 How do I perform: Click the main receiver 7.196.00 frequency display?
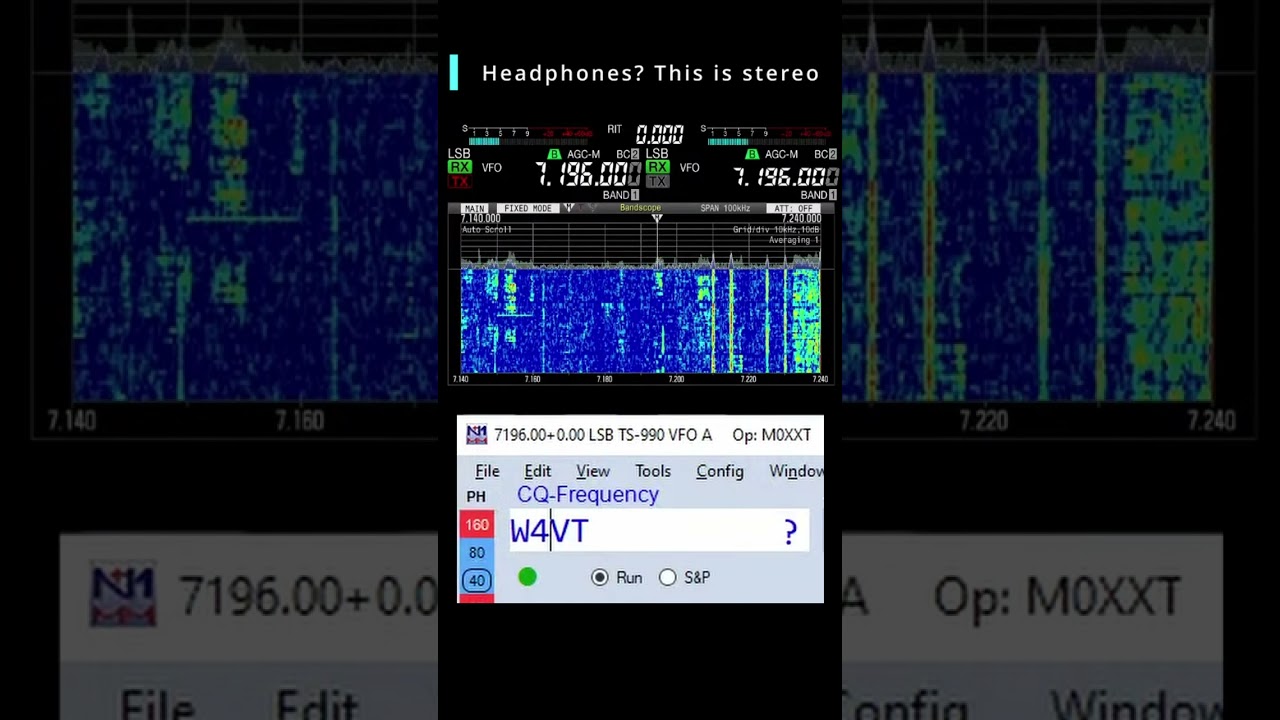588,176
